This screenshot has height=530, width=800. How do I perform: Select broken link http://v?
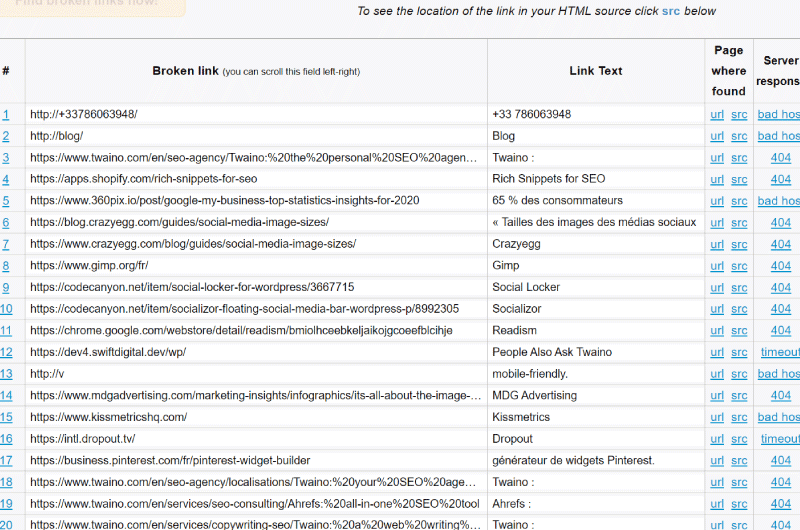(x=47, y=374)
